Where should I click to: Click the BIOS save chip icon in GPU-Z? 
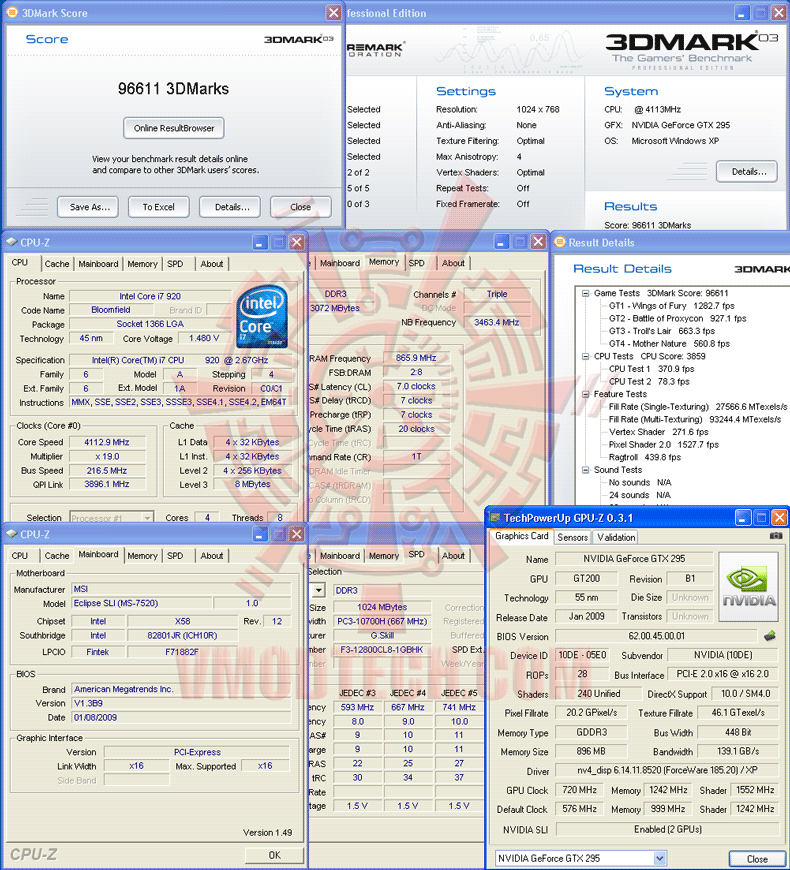tap(769, 636)
